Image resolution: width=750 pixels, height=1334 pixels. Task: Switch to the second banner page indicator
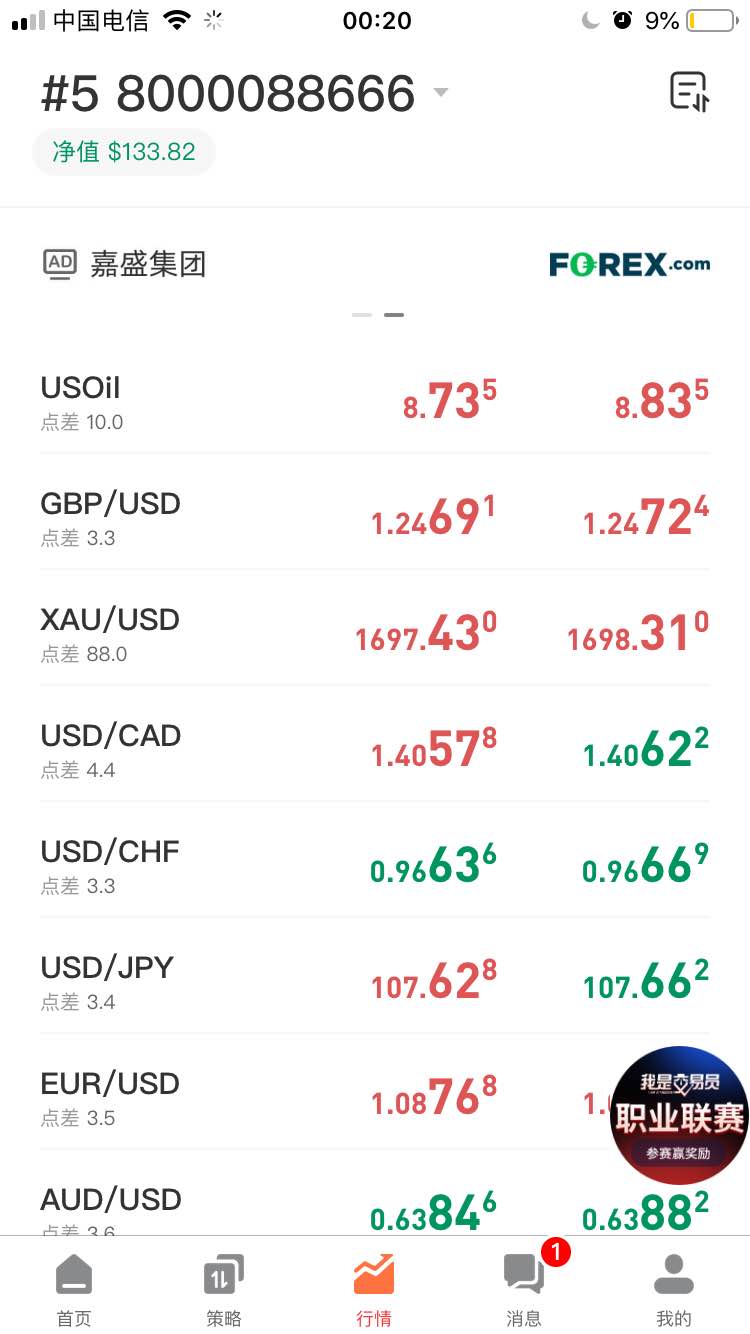(x=394, y=315)
